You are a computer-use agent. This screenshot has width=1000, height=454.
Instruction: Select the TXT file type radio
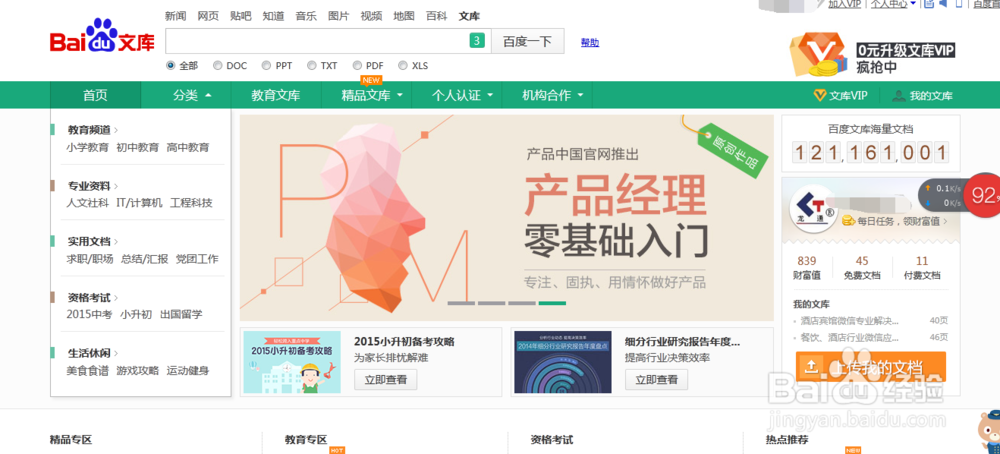[x=312, y=65]
